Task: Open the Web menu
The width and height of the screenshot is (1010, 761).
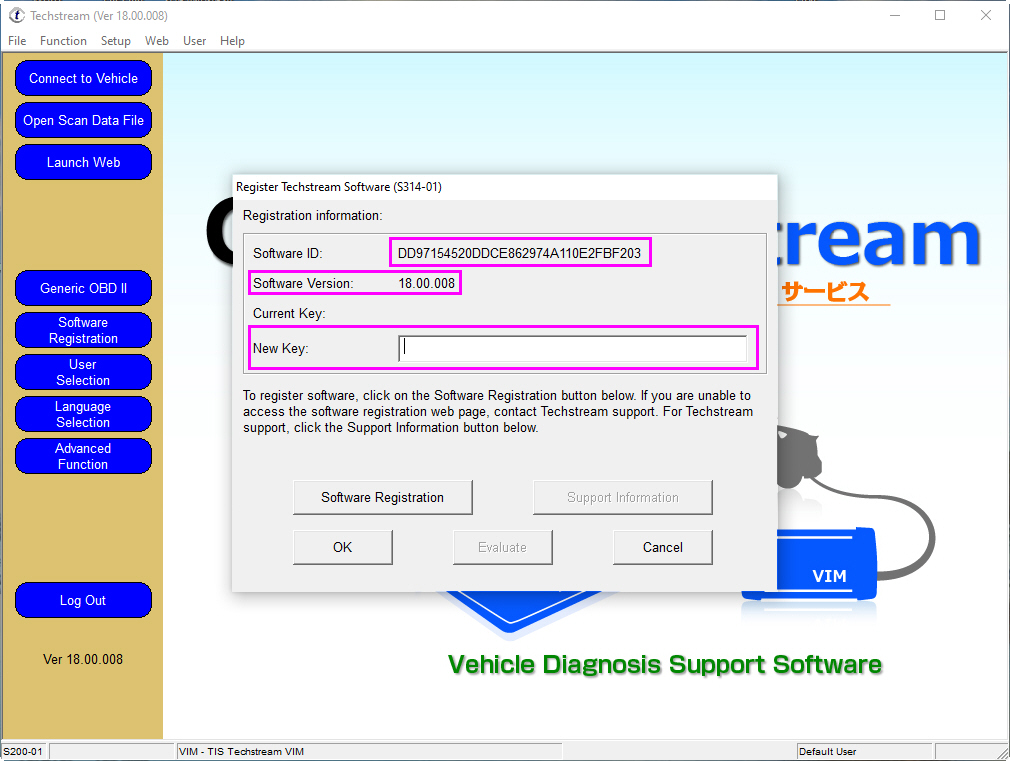Action: click(157, 41)
